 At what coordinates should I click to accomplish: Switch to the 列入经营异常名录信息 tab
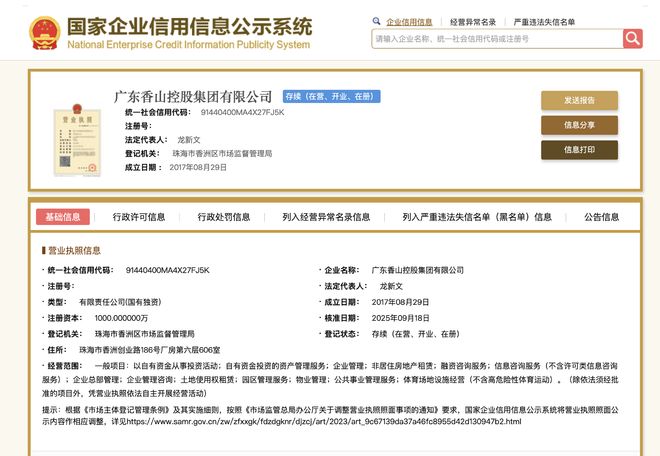click(x=326, y=217)
